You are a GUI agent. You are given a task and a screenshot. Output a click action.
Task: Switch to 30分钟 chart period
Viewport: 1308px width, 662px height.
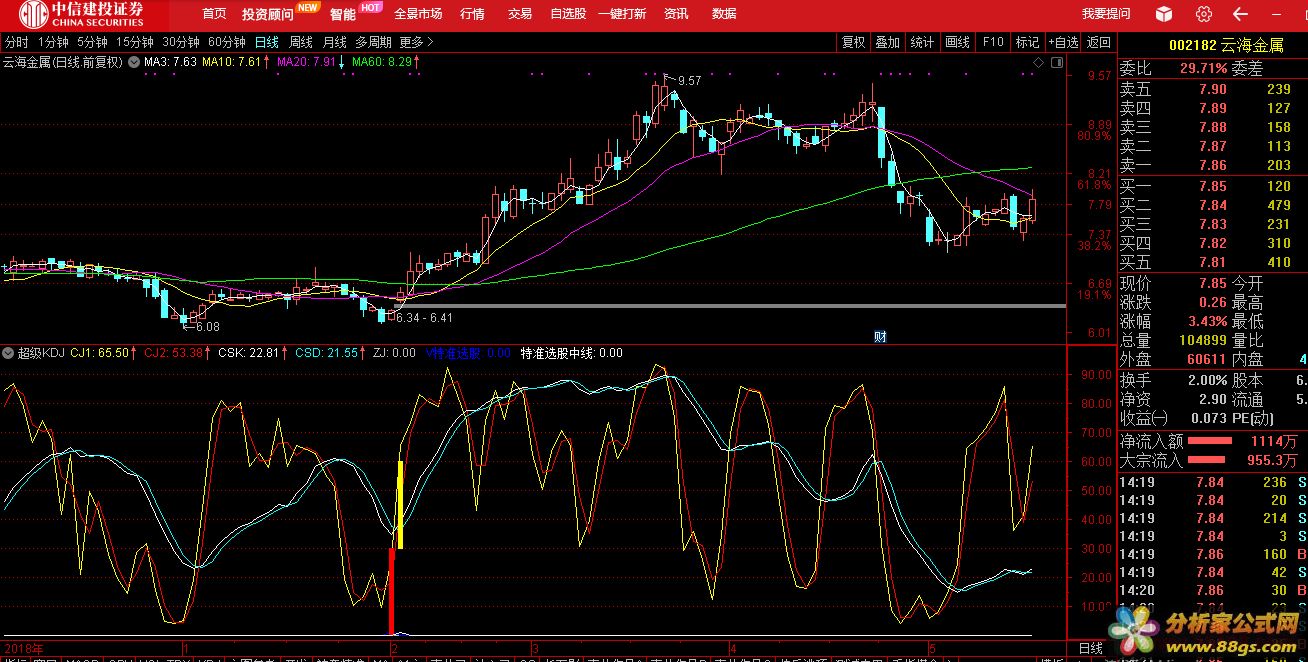(181, 42)
